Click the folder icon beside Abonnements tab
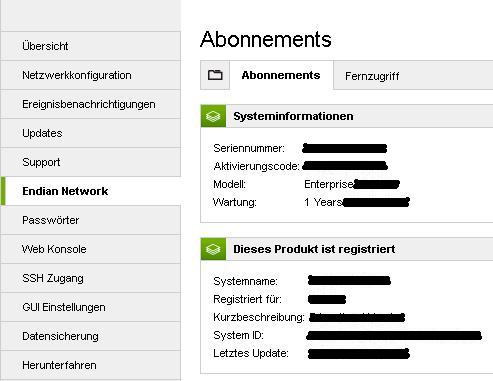The width and height of the screenshot is (493, 381). [x=215, y=75]
